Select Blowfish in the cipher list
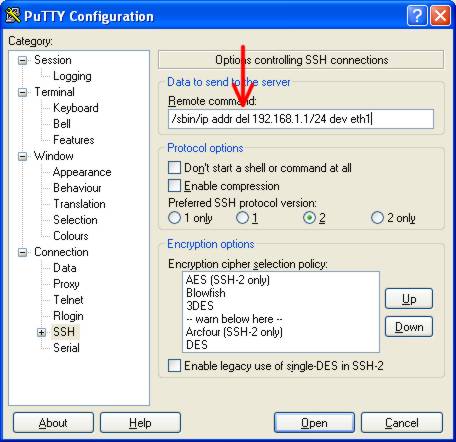Screen dimensions: 456x442 click(x=206, y=293)
